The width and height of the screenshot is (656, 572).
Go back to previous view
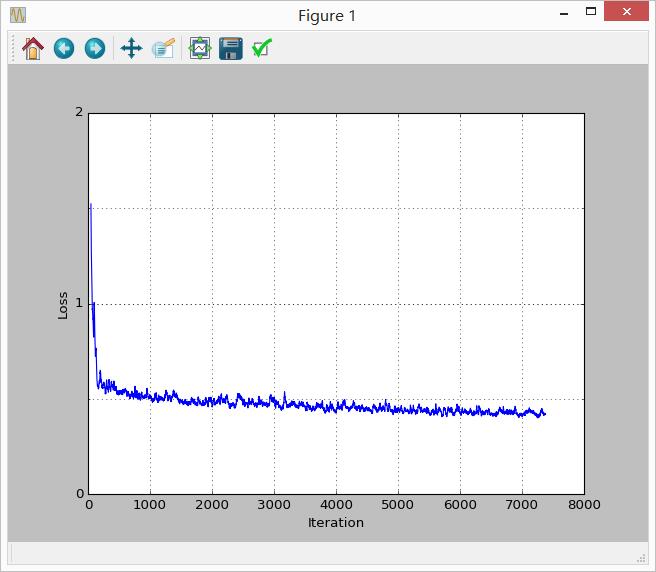pyautogui.click(x=64, y=48)
